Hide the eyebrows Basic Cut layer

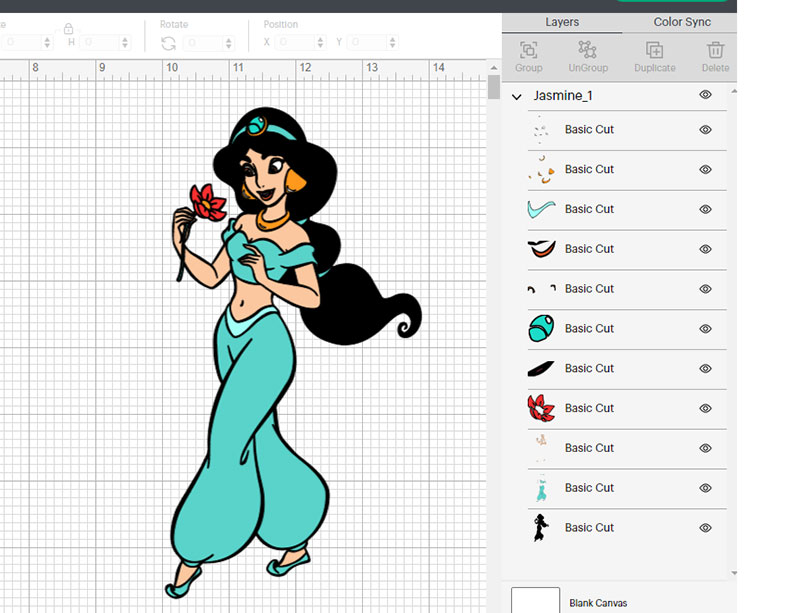click(705, 289)
